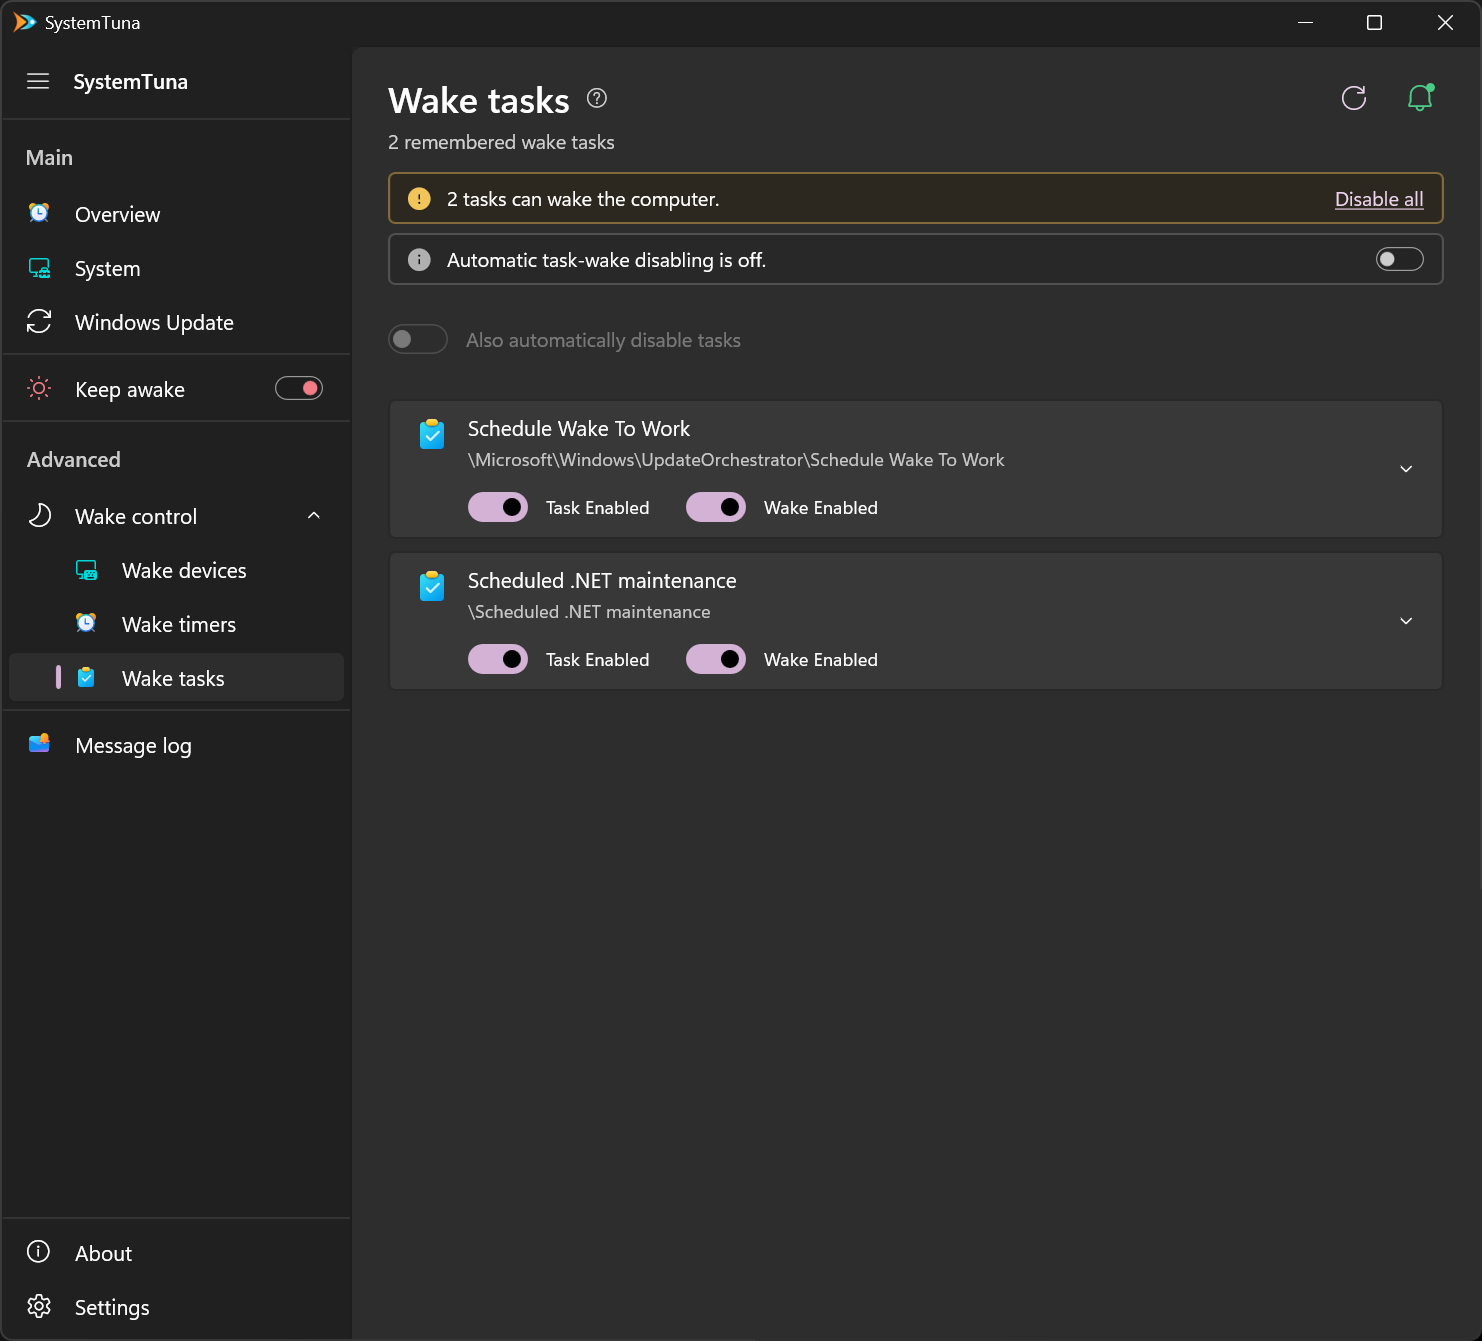Open the Settings page

tap(176, 1307)
